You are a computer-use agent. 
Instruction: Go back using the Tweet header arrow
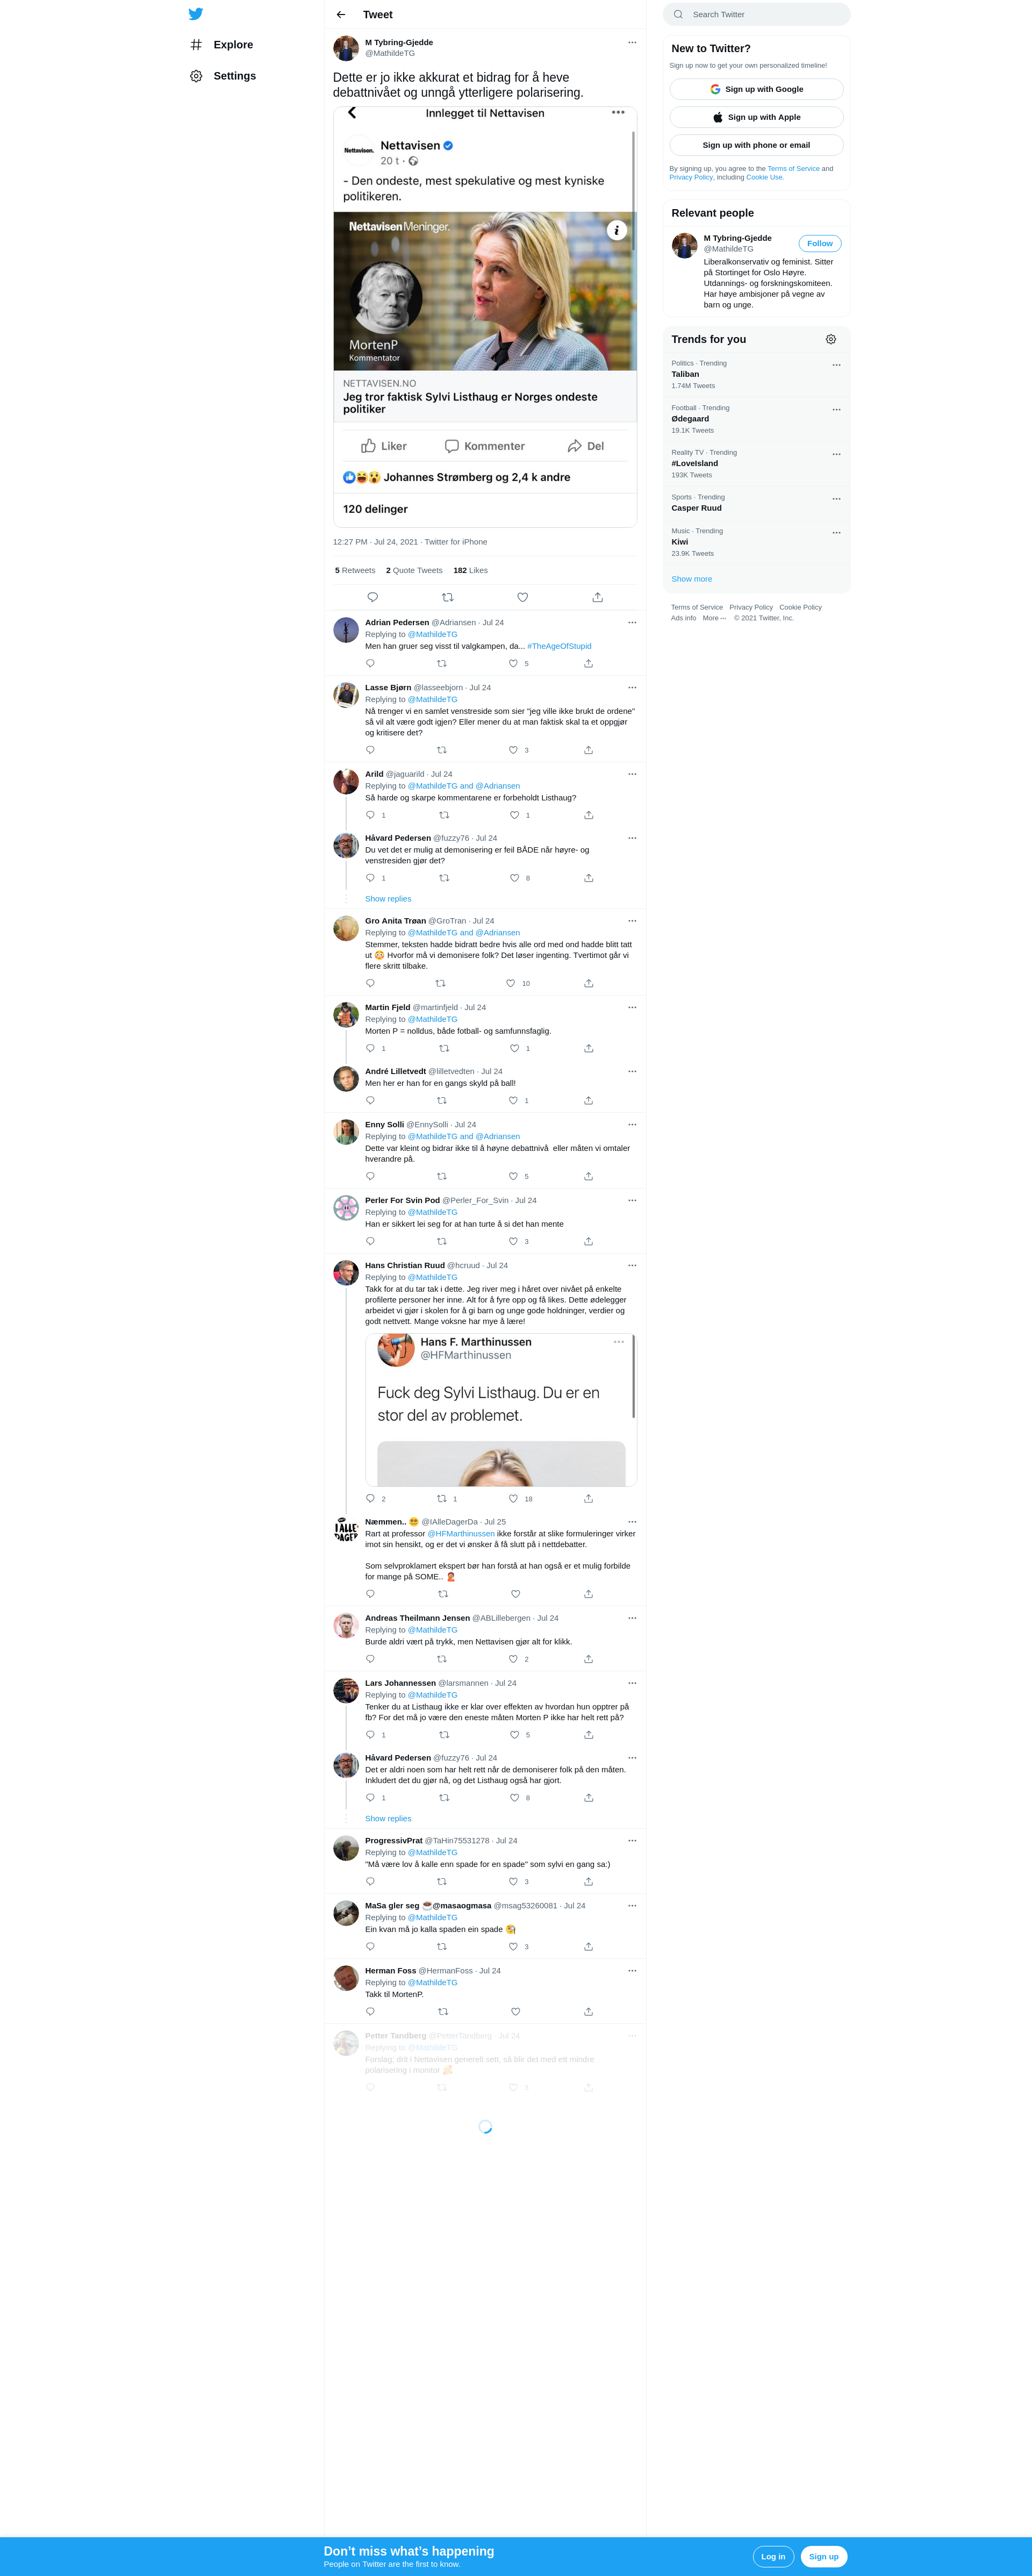341,15
